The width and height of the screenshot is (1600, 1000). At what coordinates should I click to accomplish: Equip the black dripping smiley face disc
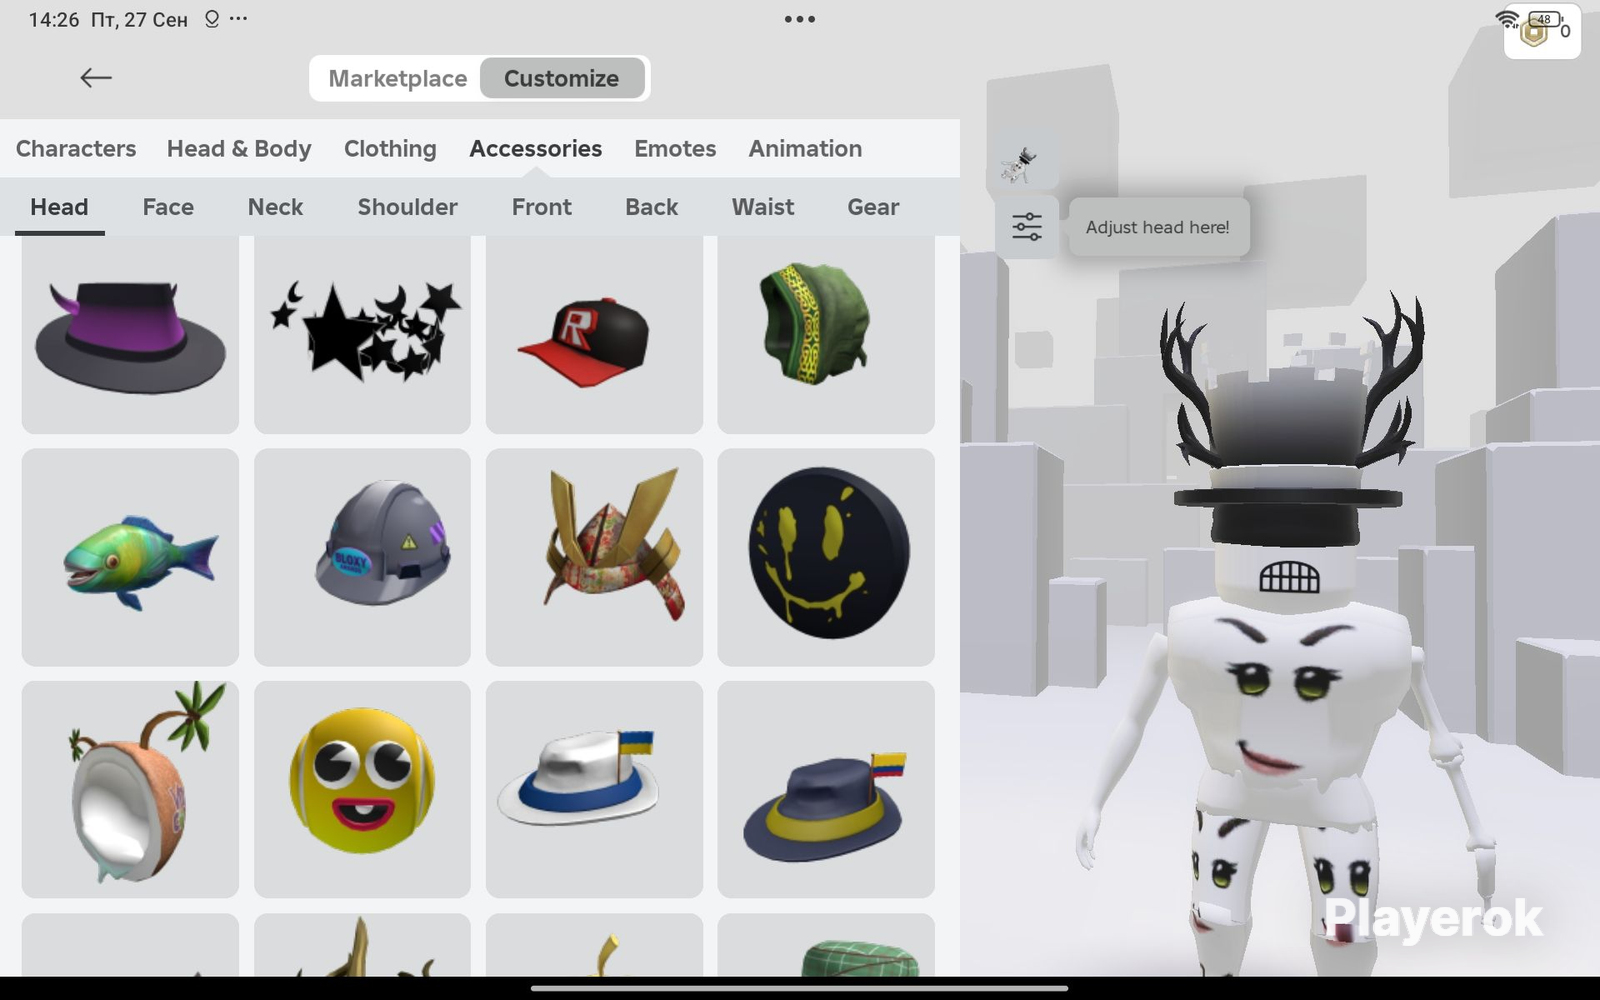pos(826,557)
